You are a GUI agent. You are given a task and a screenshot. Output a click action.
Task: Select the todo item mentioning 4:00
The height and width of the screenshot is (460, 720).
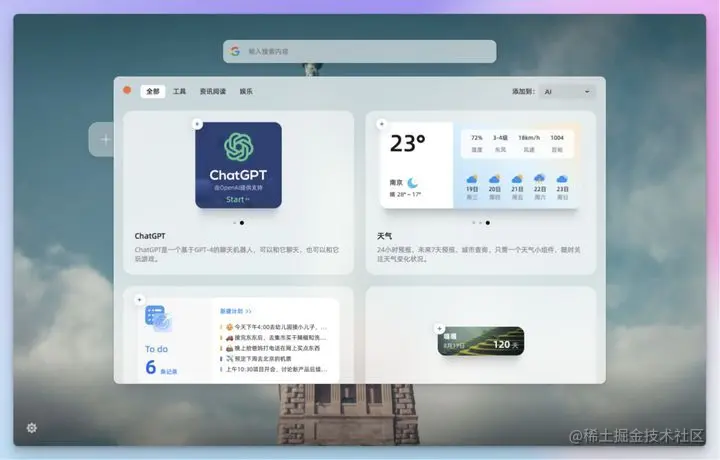[274, 327]
